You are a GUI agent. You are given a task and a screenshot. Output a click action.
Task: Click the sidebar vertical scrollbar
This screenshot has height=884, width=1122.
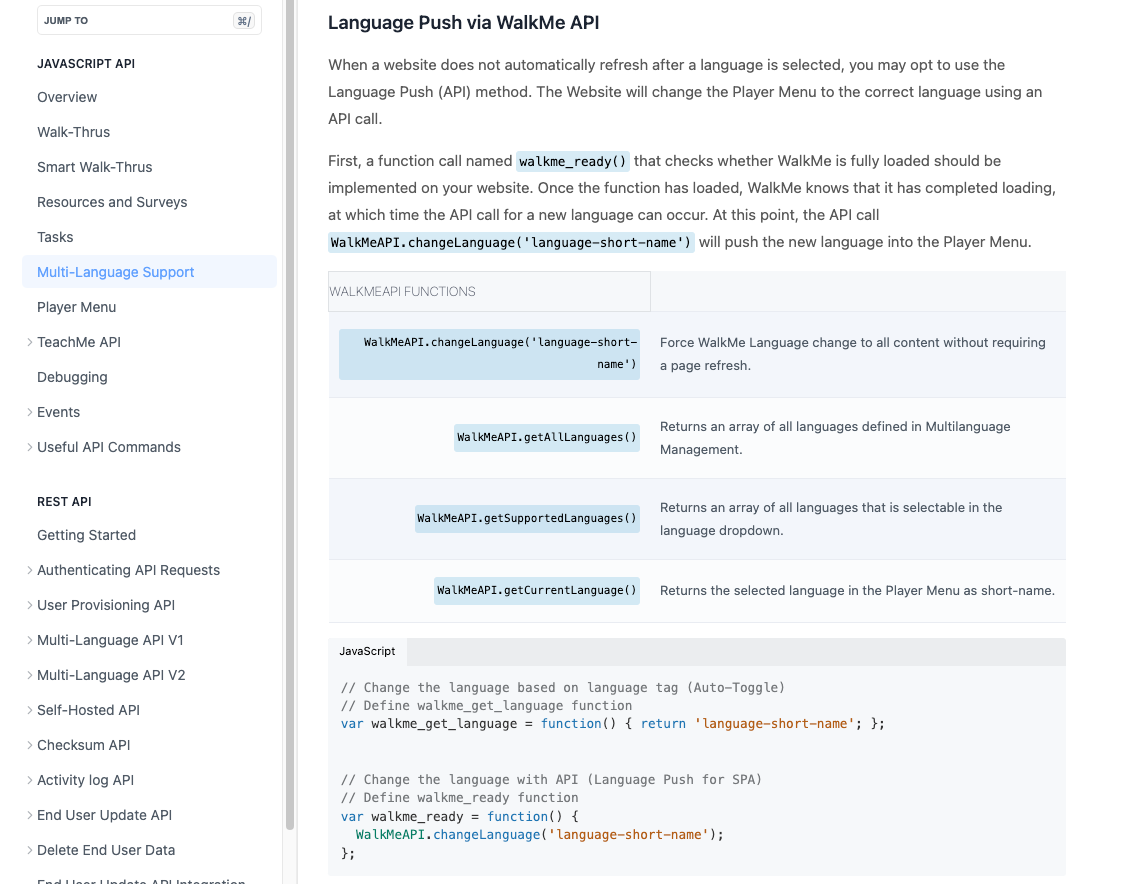(x=290, y=400)
